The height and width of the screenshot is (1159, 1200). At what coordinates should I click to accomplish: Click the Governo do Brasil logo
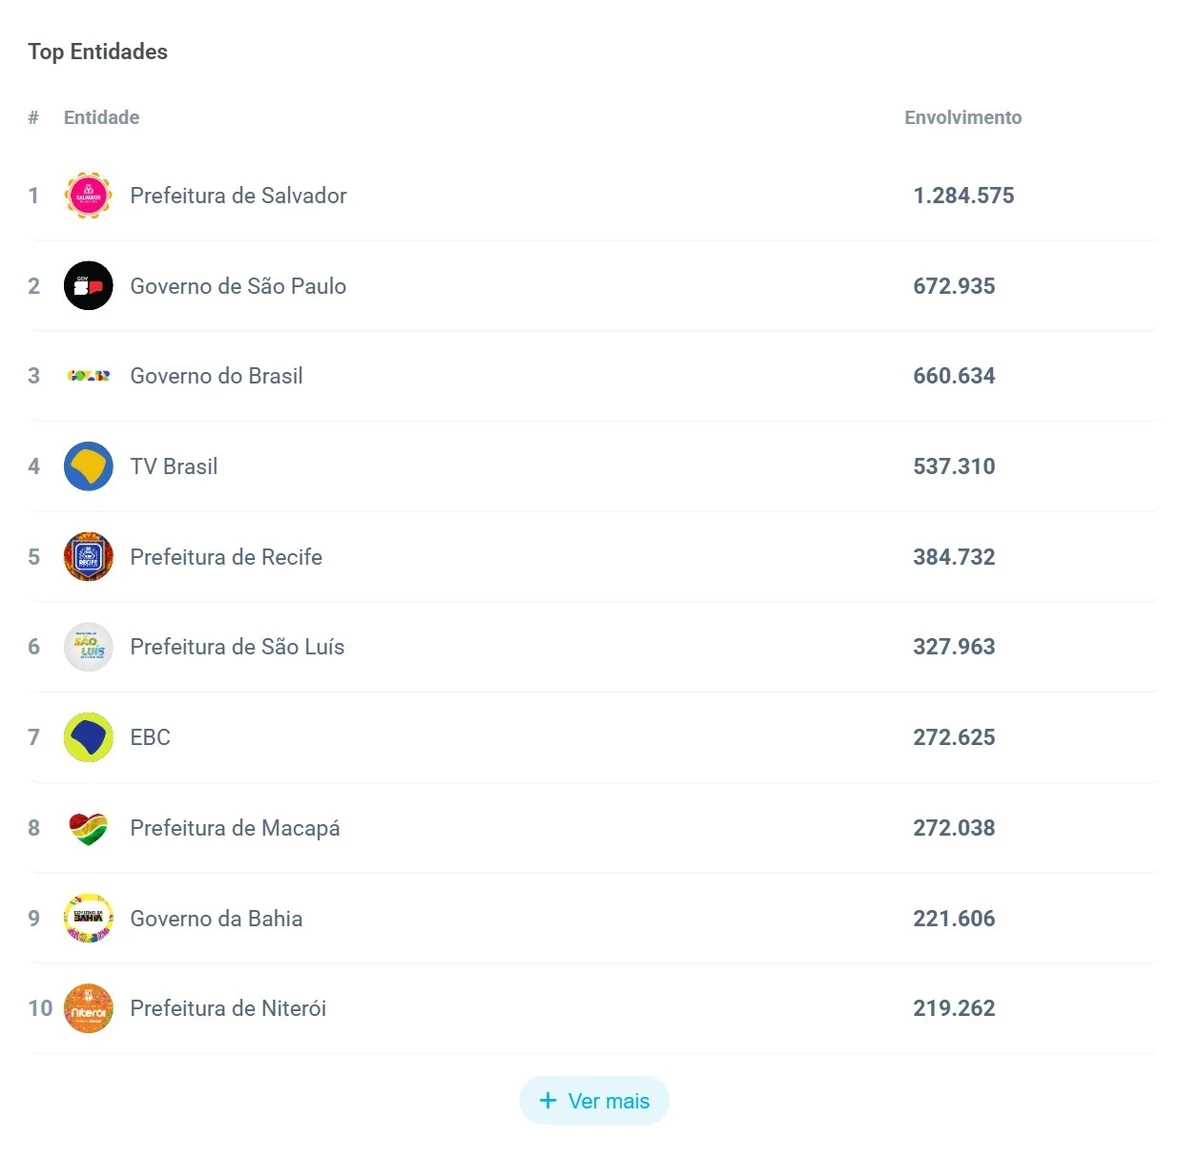click(88, 376)
